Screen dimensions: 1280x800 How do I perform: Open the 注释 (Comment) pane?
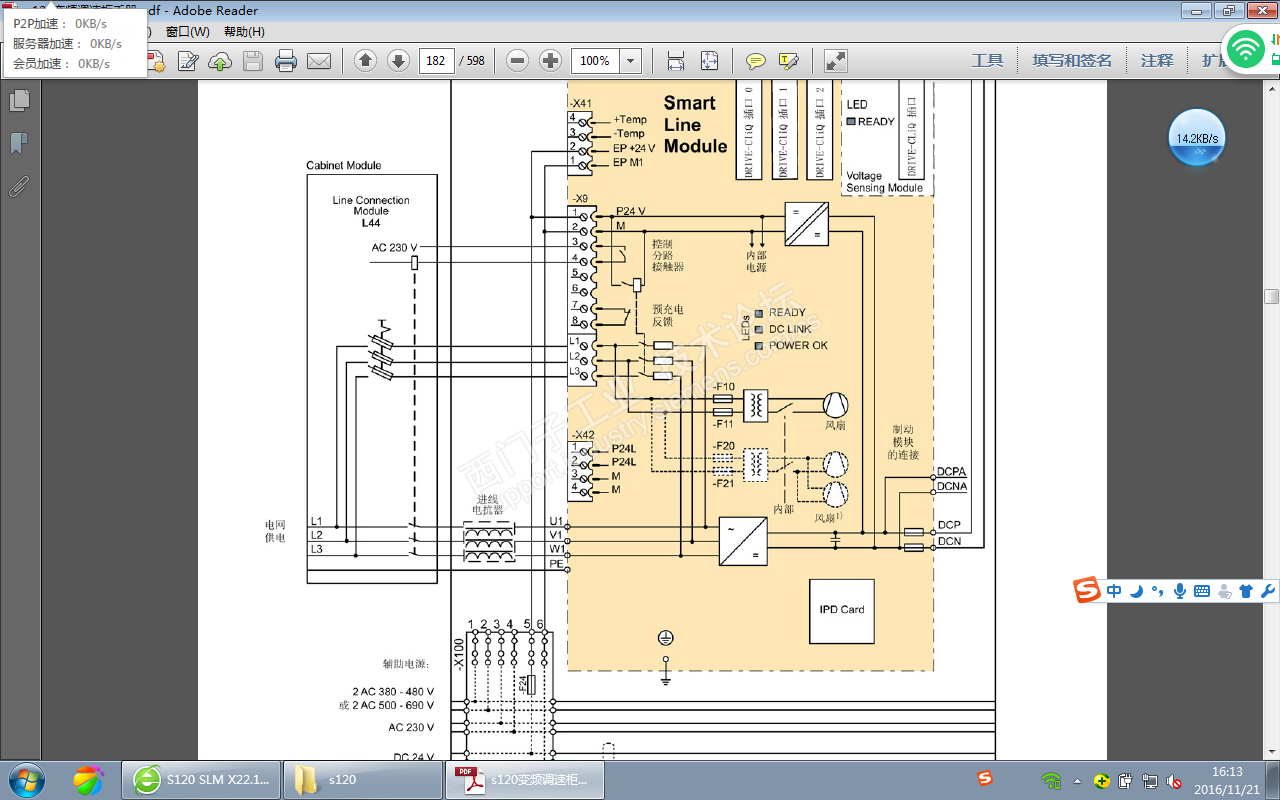point(1157,61)
